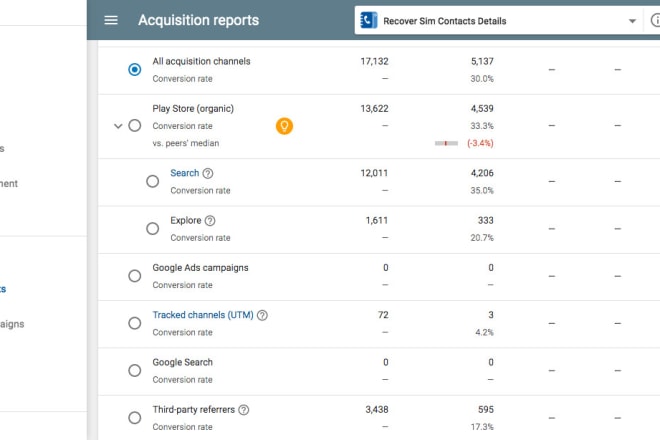Select Tracked channels (UTM) radio button
This screenshot has height=440, width=660.
(x=135, y=323)
